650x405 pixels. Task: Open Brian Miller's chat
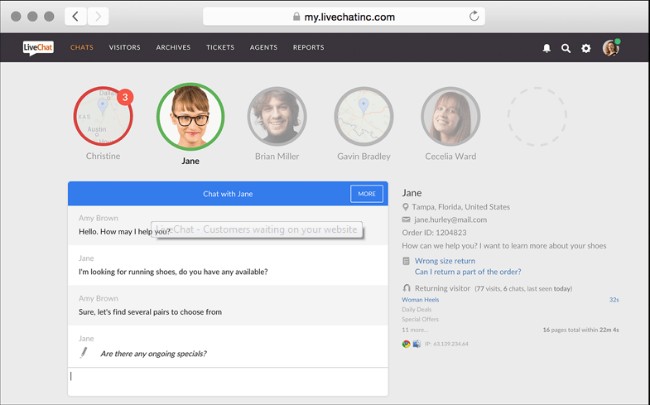[x=277, y=116]
